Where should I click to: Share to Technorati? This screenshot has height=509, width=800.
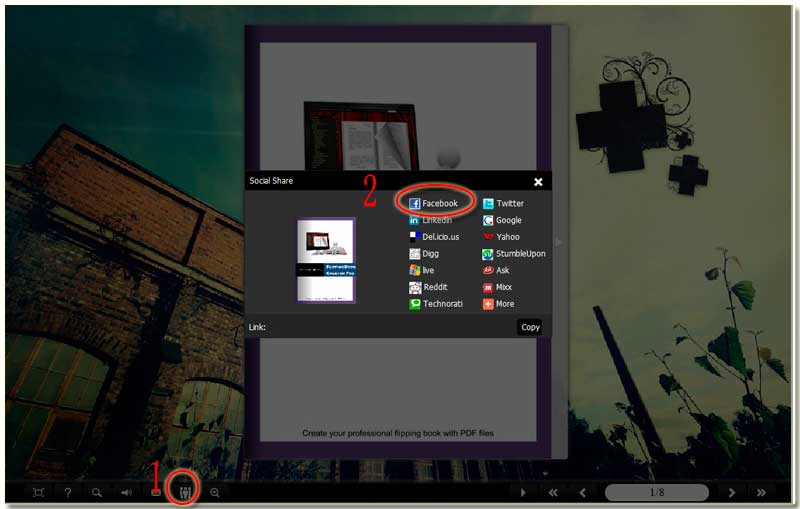tap(436, 304)
